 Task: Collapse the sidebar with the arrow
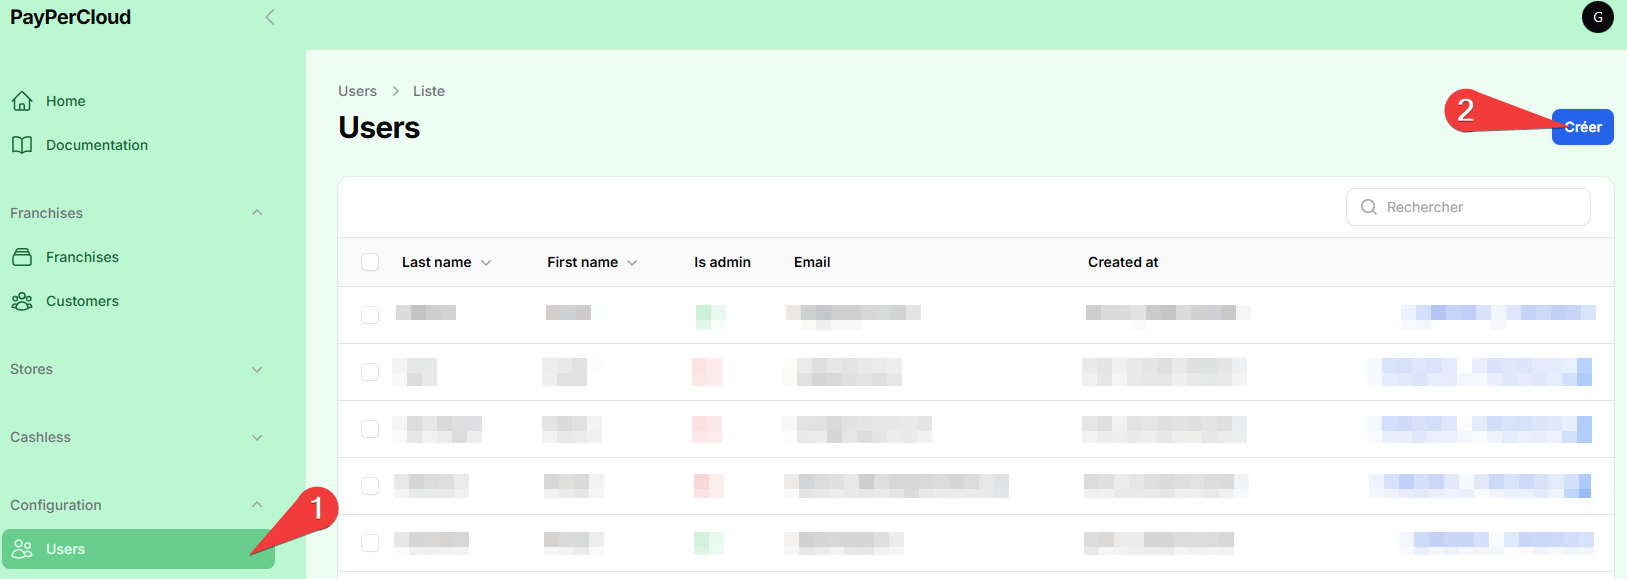(x=270, y=17)
